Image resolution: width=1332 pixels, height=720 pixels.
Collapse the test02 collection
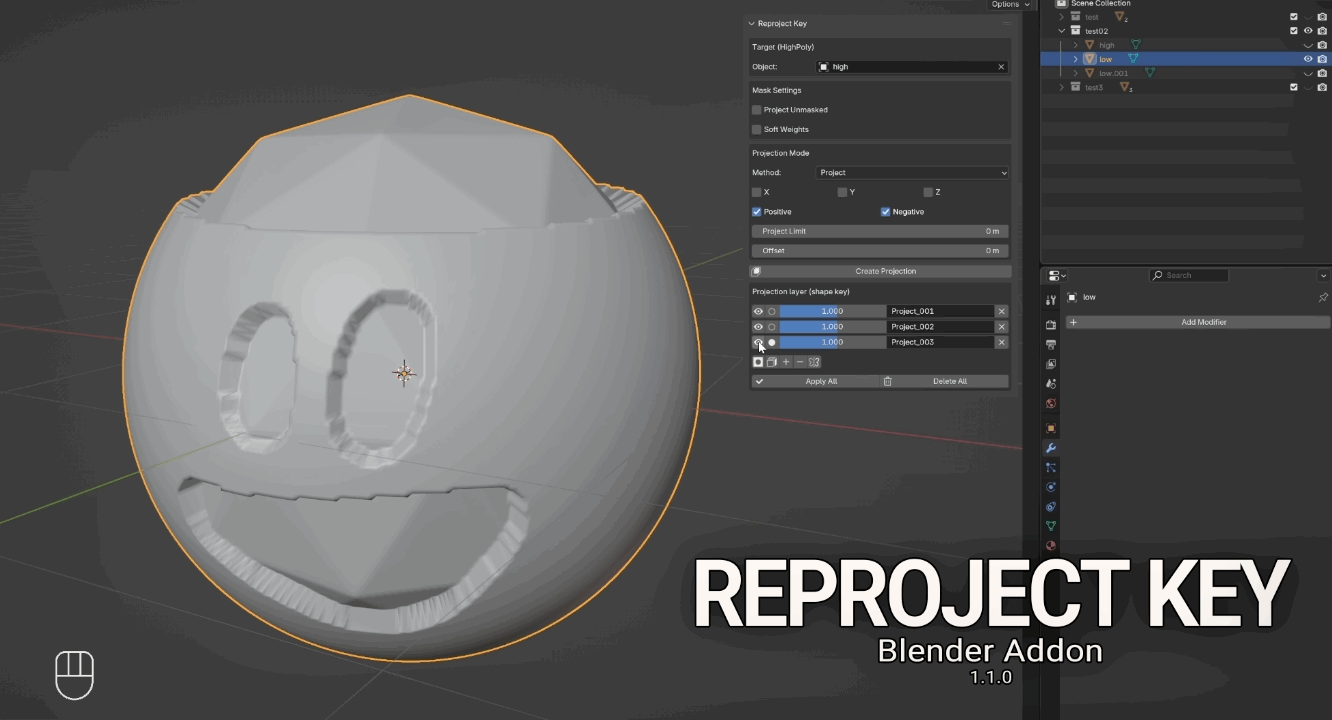click(x=1062, y=31)
